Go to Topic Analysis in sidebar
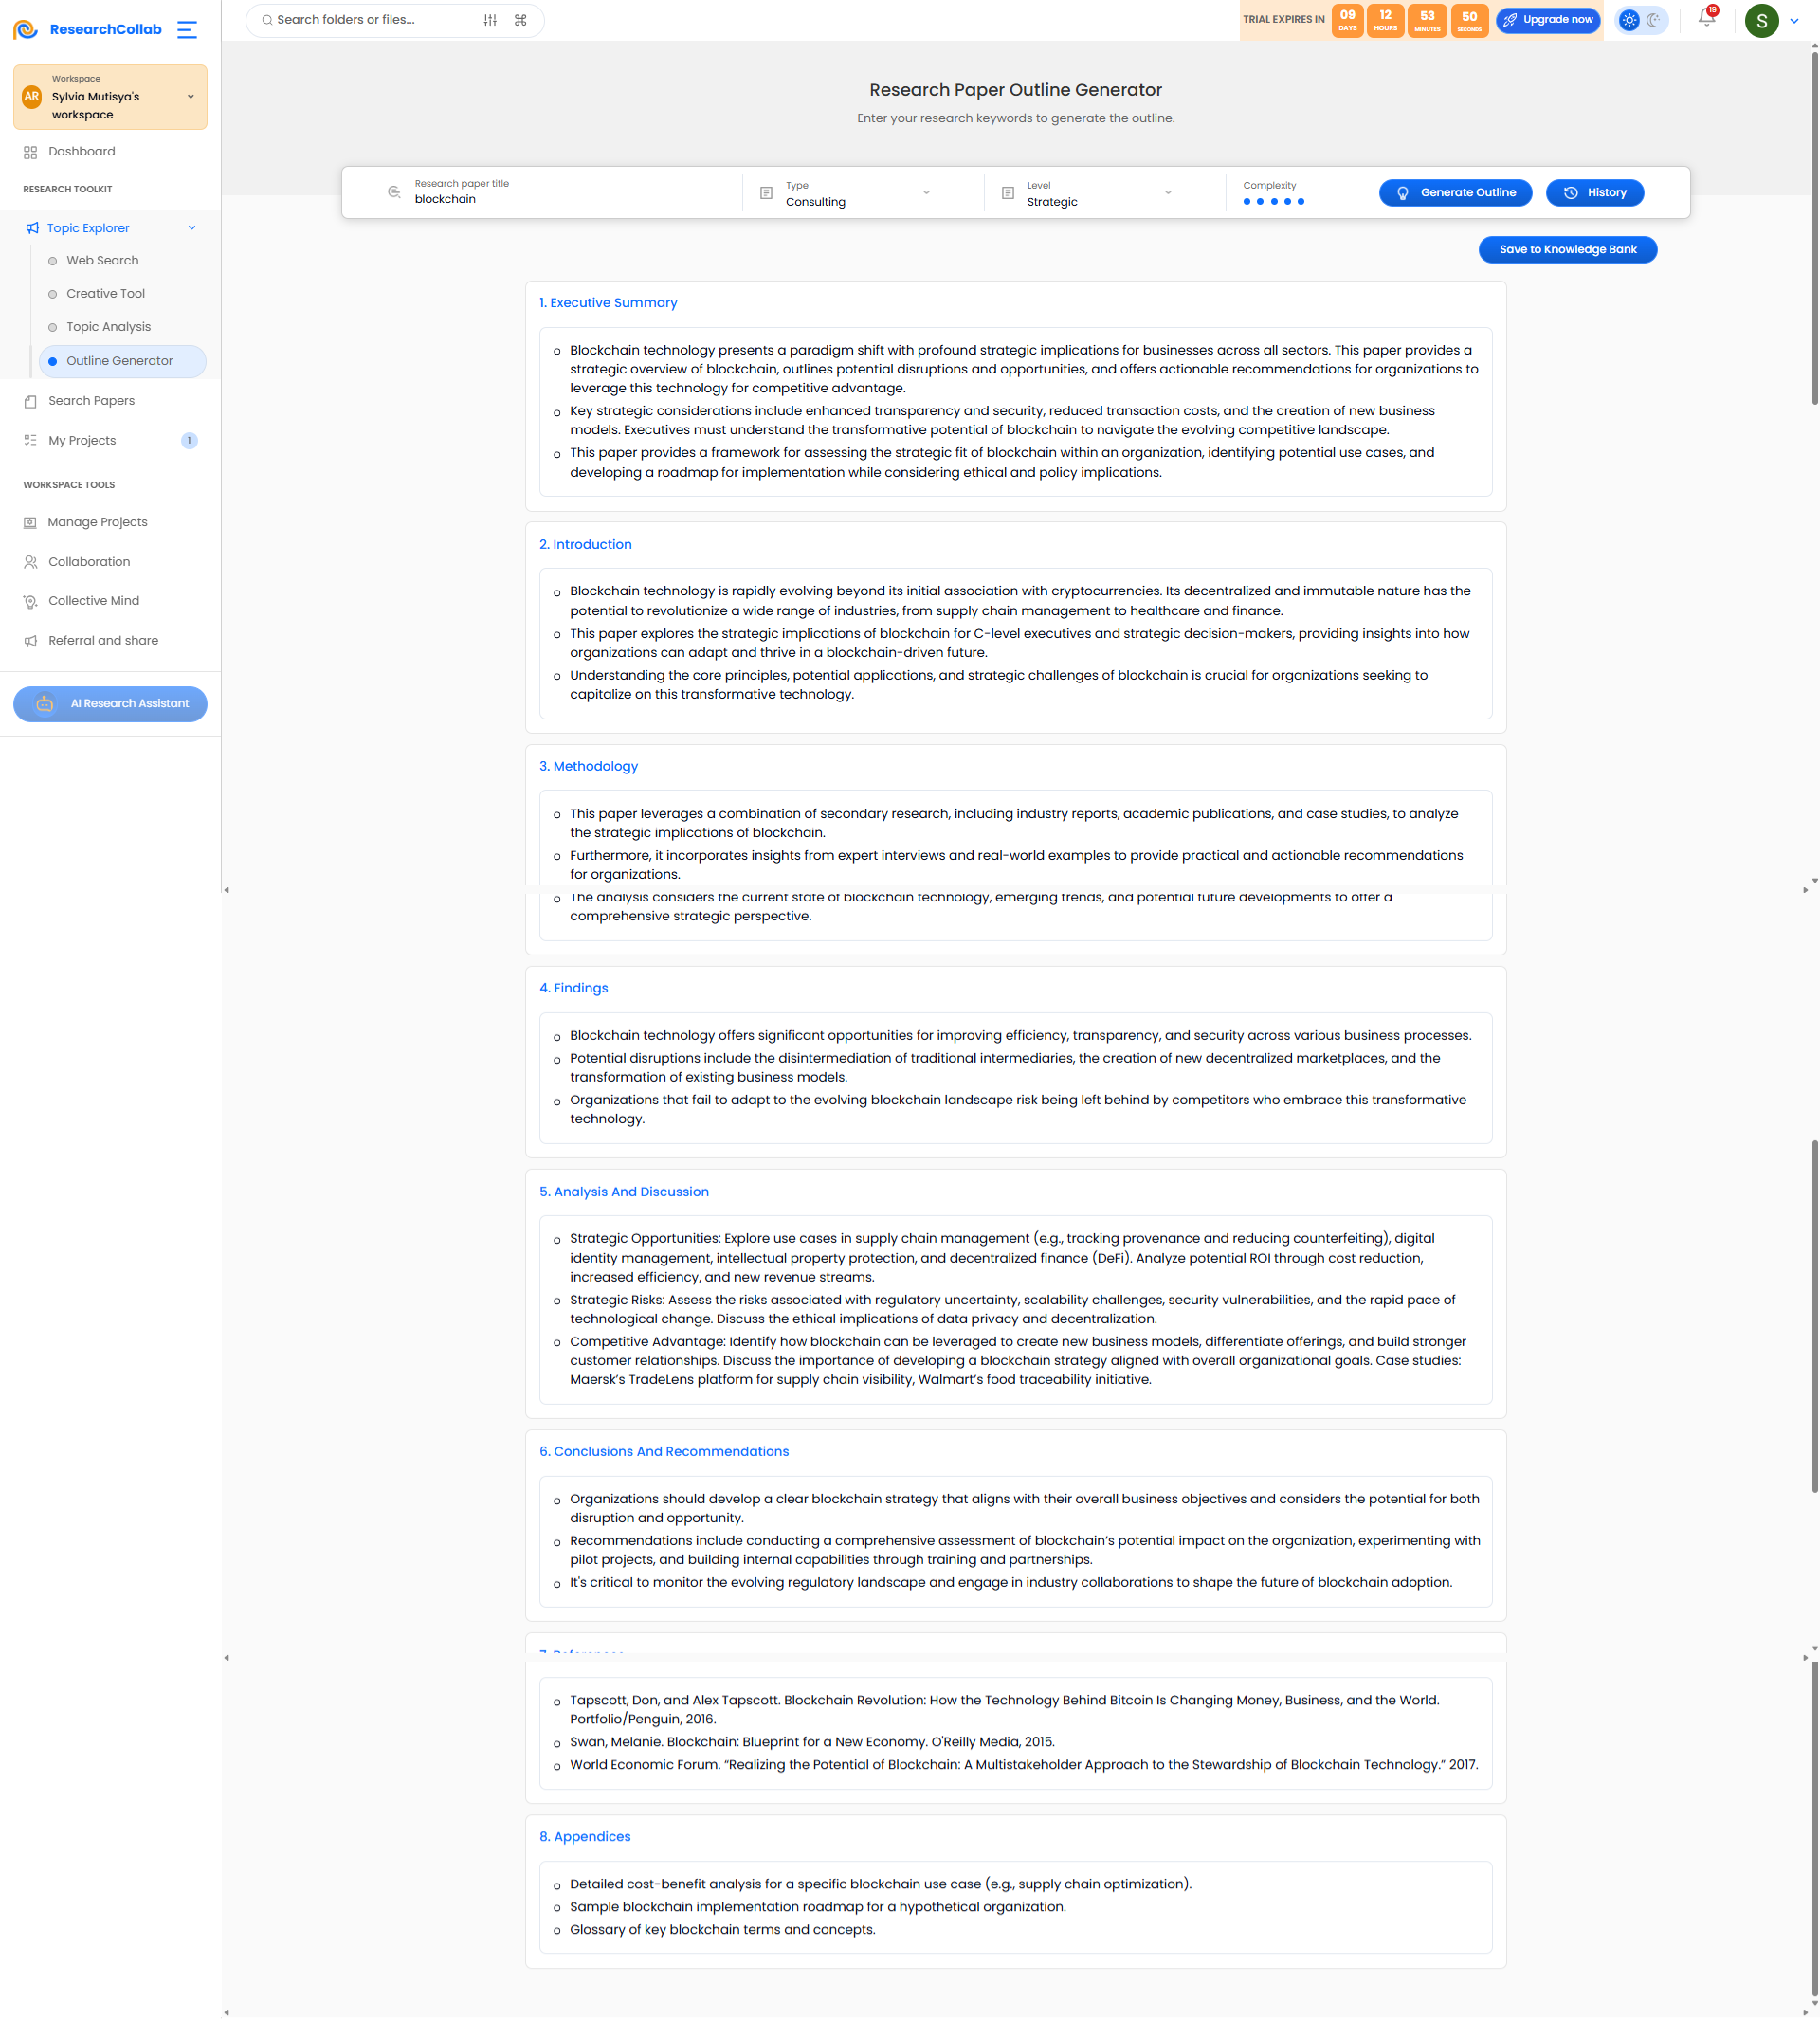The width and height of the screenshot is (1820, 2020). point(108,327)
